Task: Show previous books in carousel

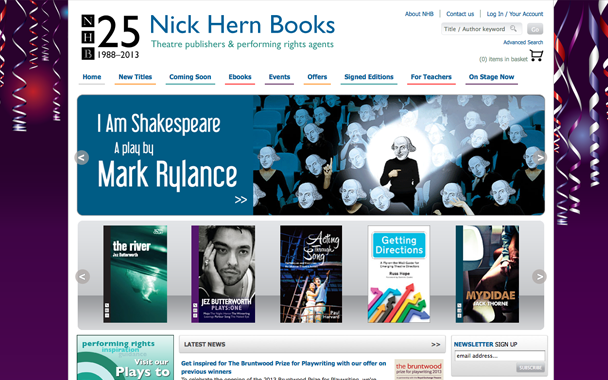Action: coord(82,276)
